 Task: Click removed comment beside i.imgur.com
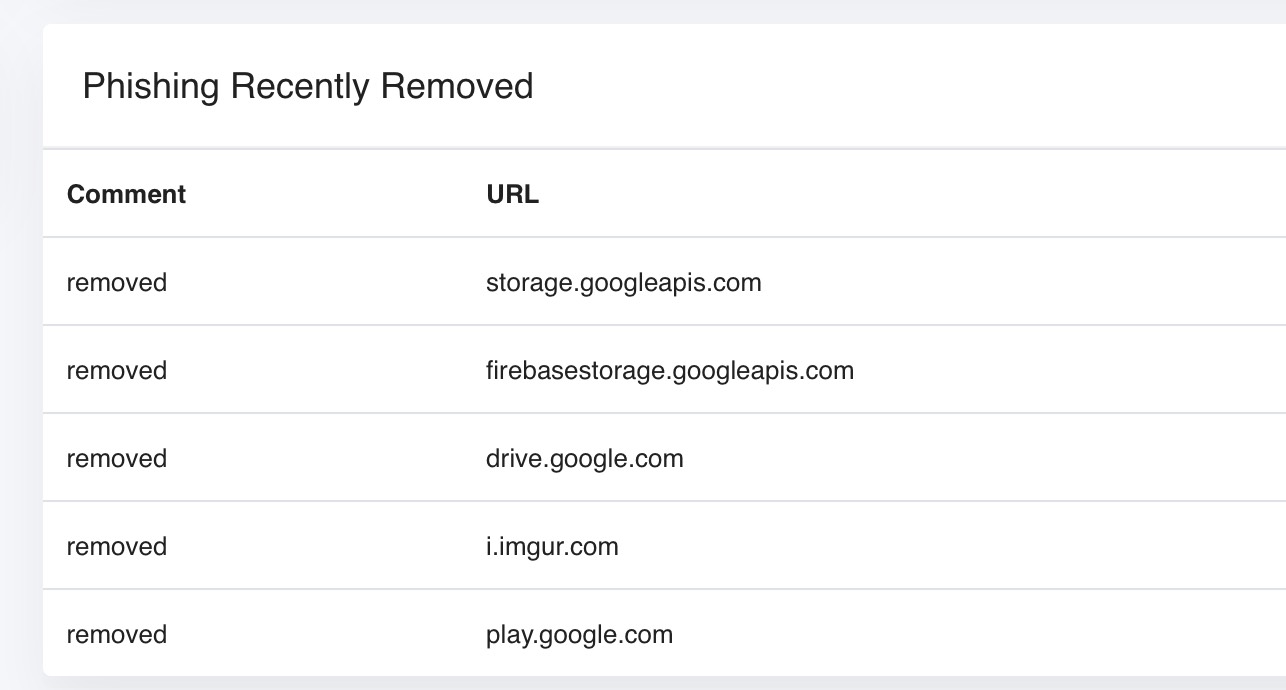pyautogui.click(x=117, y=547)
